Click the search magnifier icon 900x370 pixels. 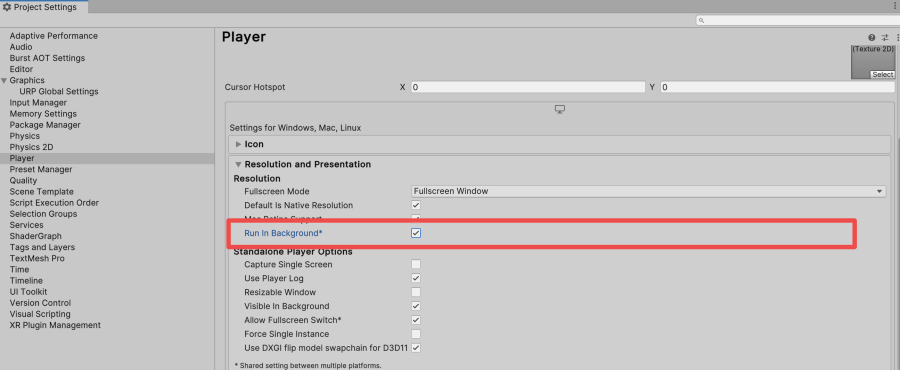click(702, 21)
